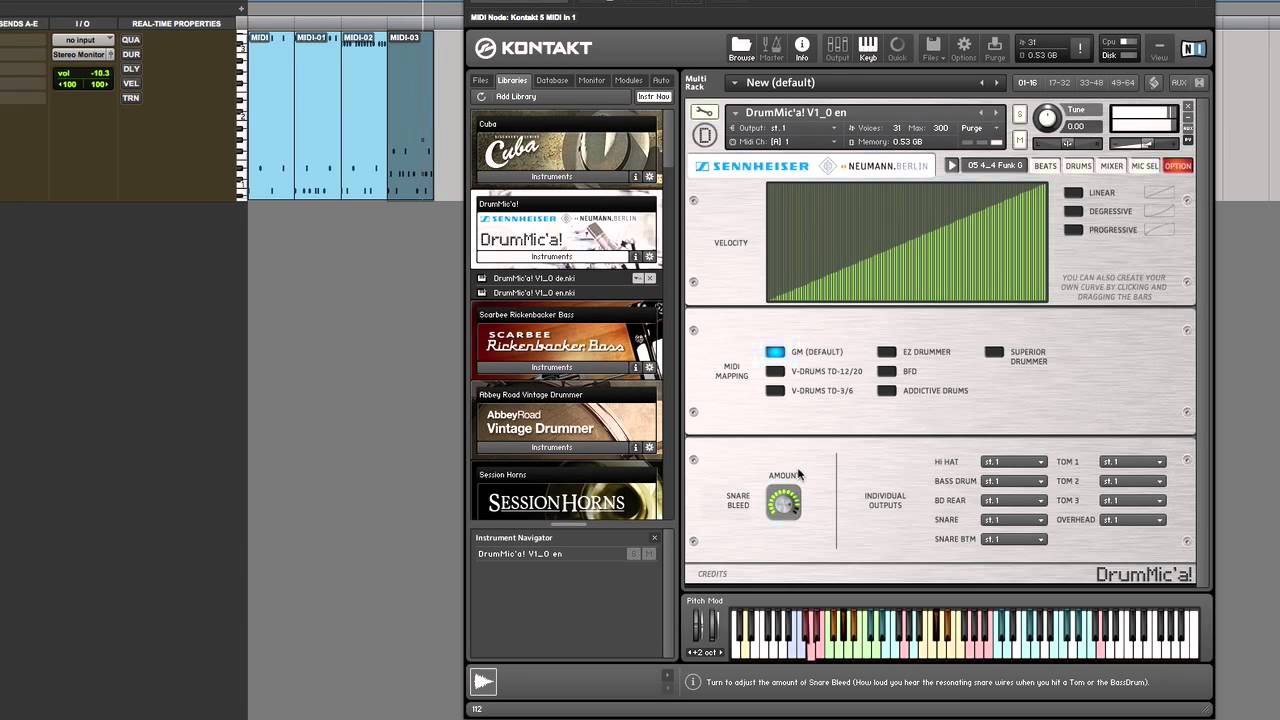Select DrumMic'a! V1_0 en.nki file
Image resolution: width=1280 pixels, height=720 pixels.
tap(534, 293)
